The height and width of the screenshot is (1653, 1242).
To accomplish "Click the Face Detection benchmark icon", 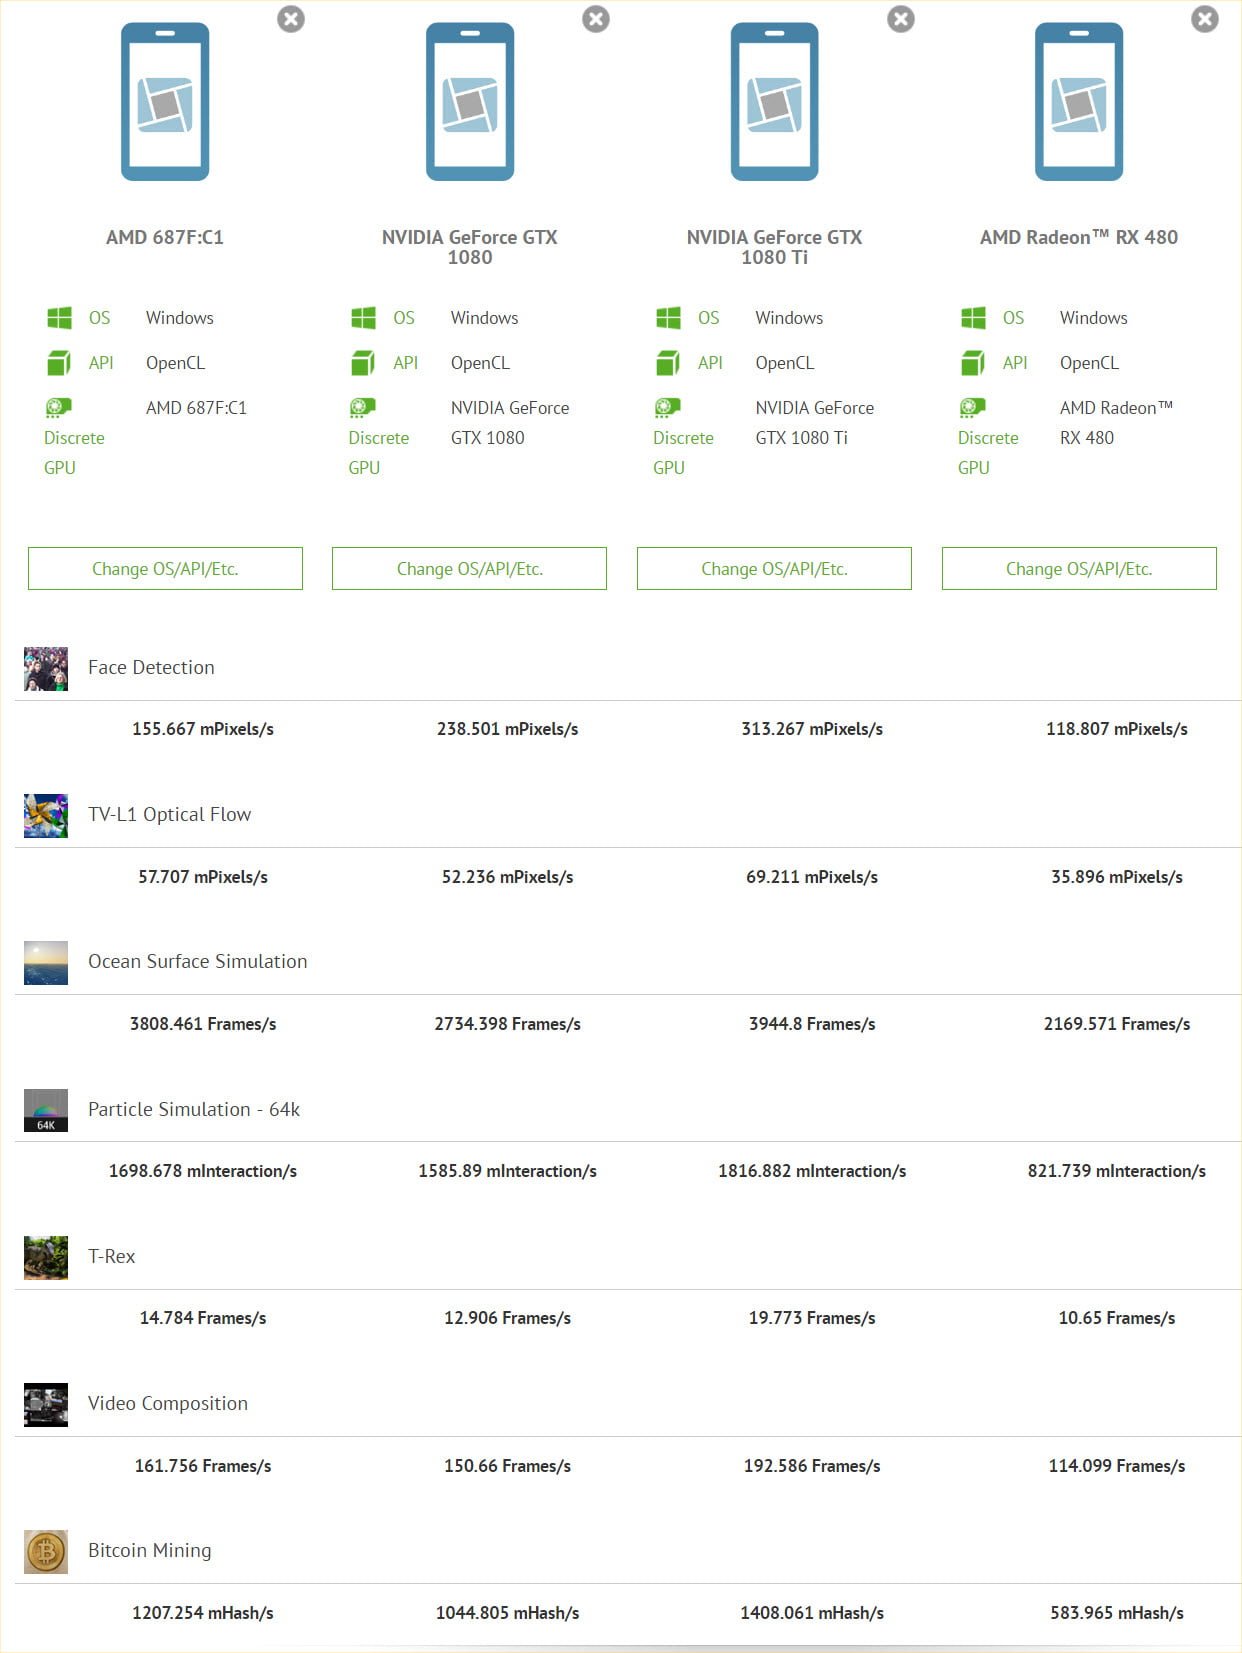I will [x=46, y=669].
